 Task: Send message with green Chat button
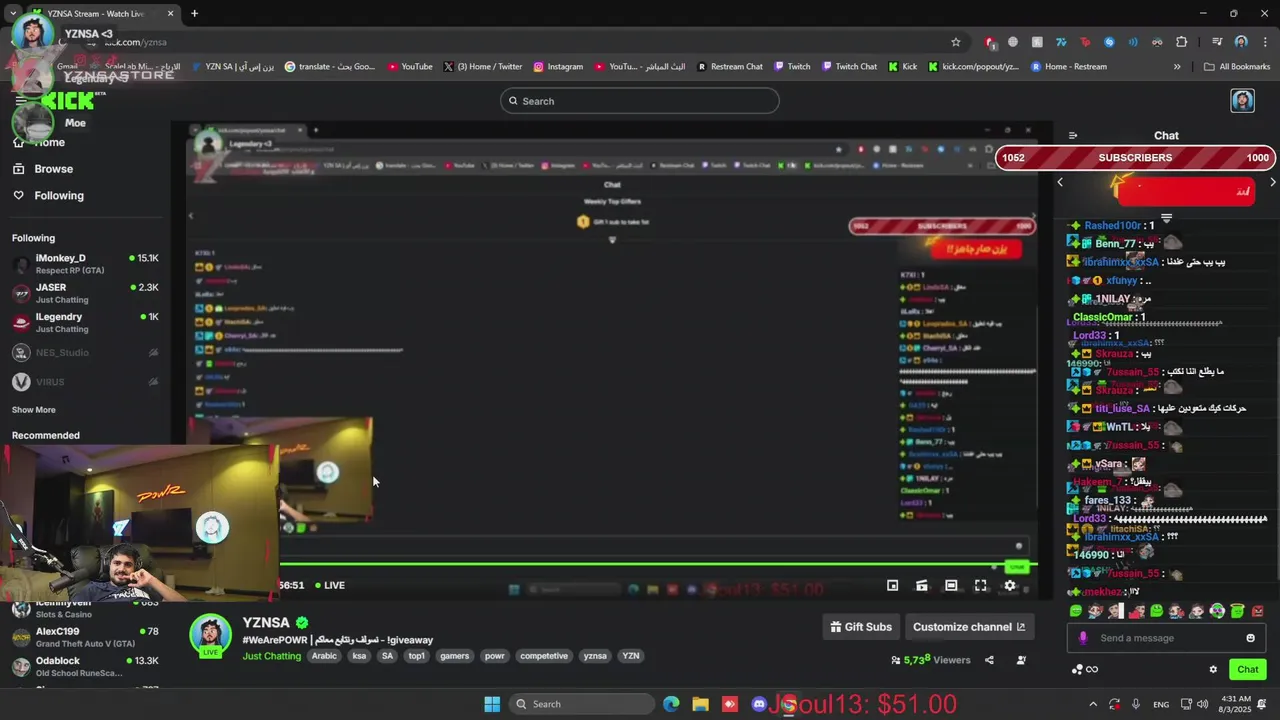click(1248, 669)
